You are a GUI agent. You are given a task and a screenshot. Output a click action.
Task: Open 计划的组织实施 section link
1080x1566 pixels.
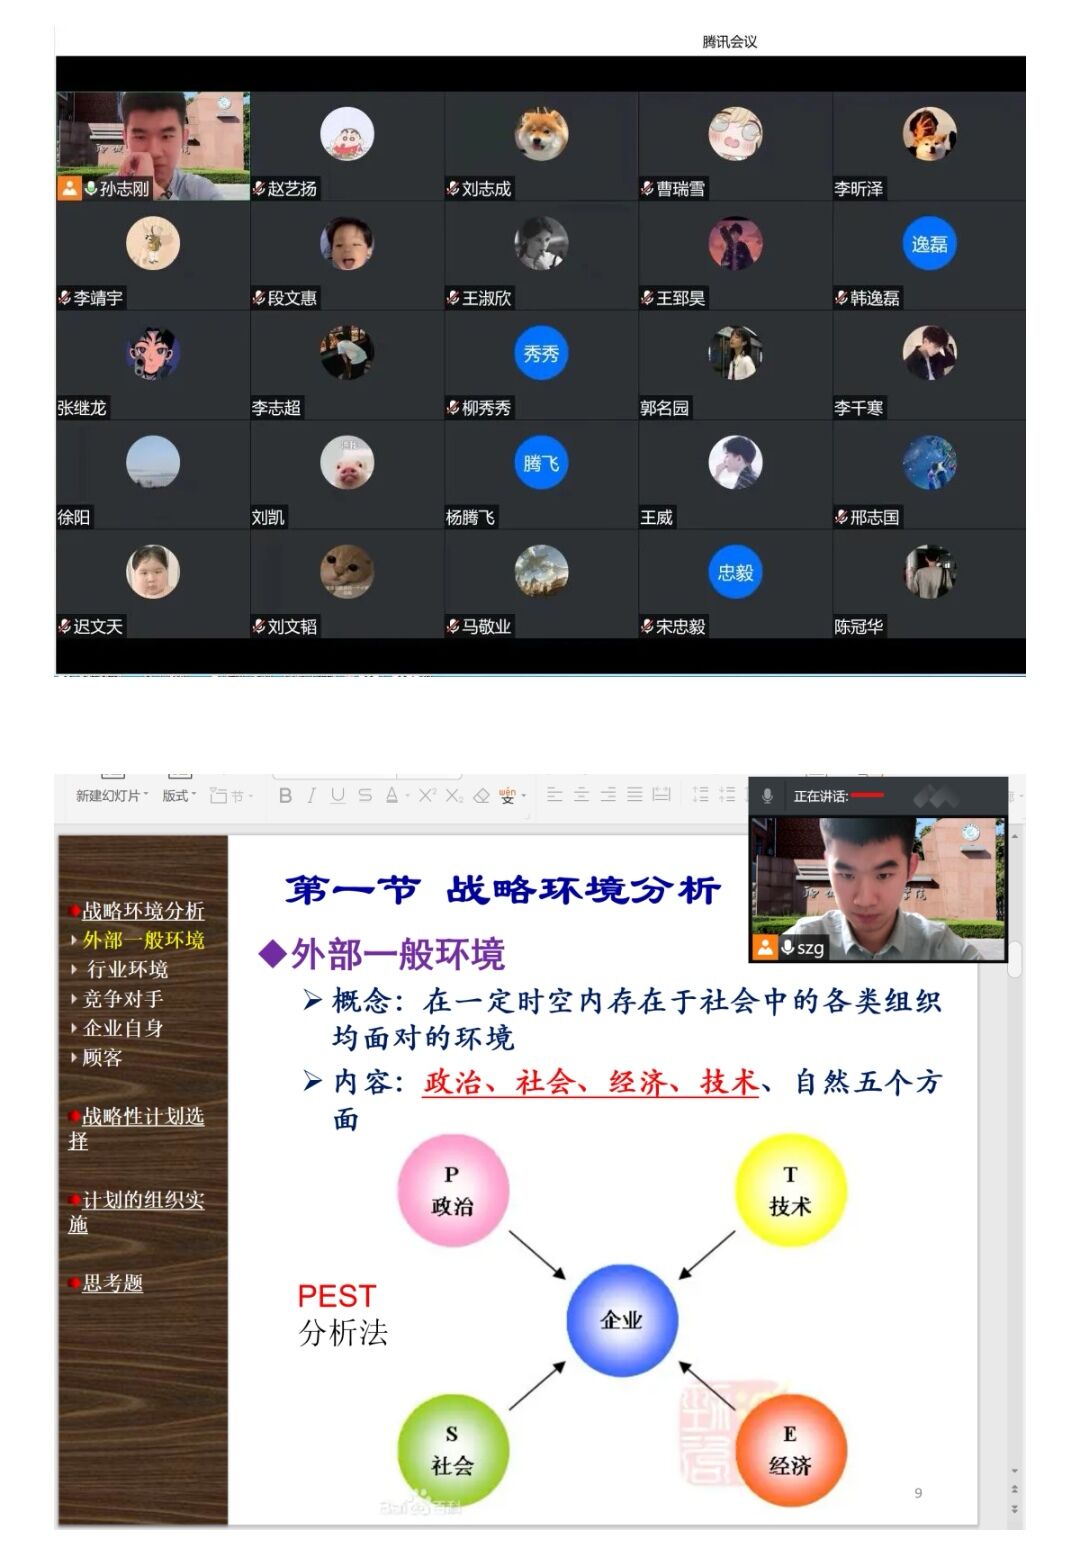coord(136,1211)
